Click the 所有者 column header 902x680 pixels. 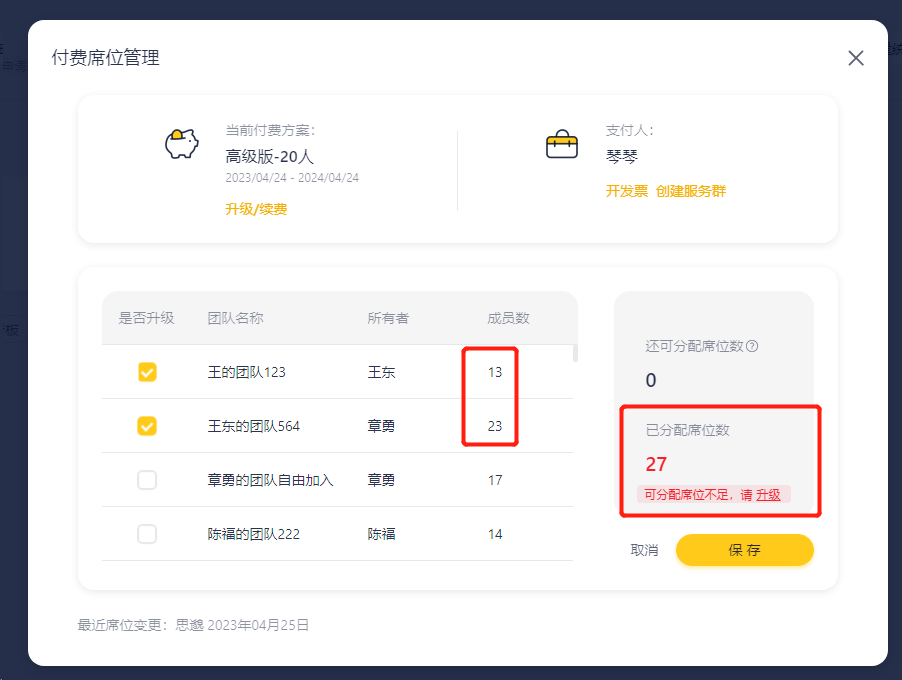[388, 318]
